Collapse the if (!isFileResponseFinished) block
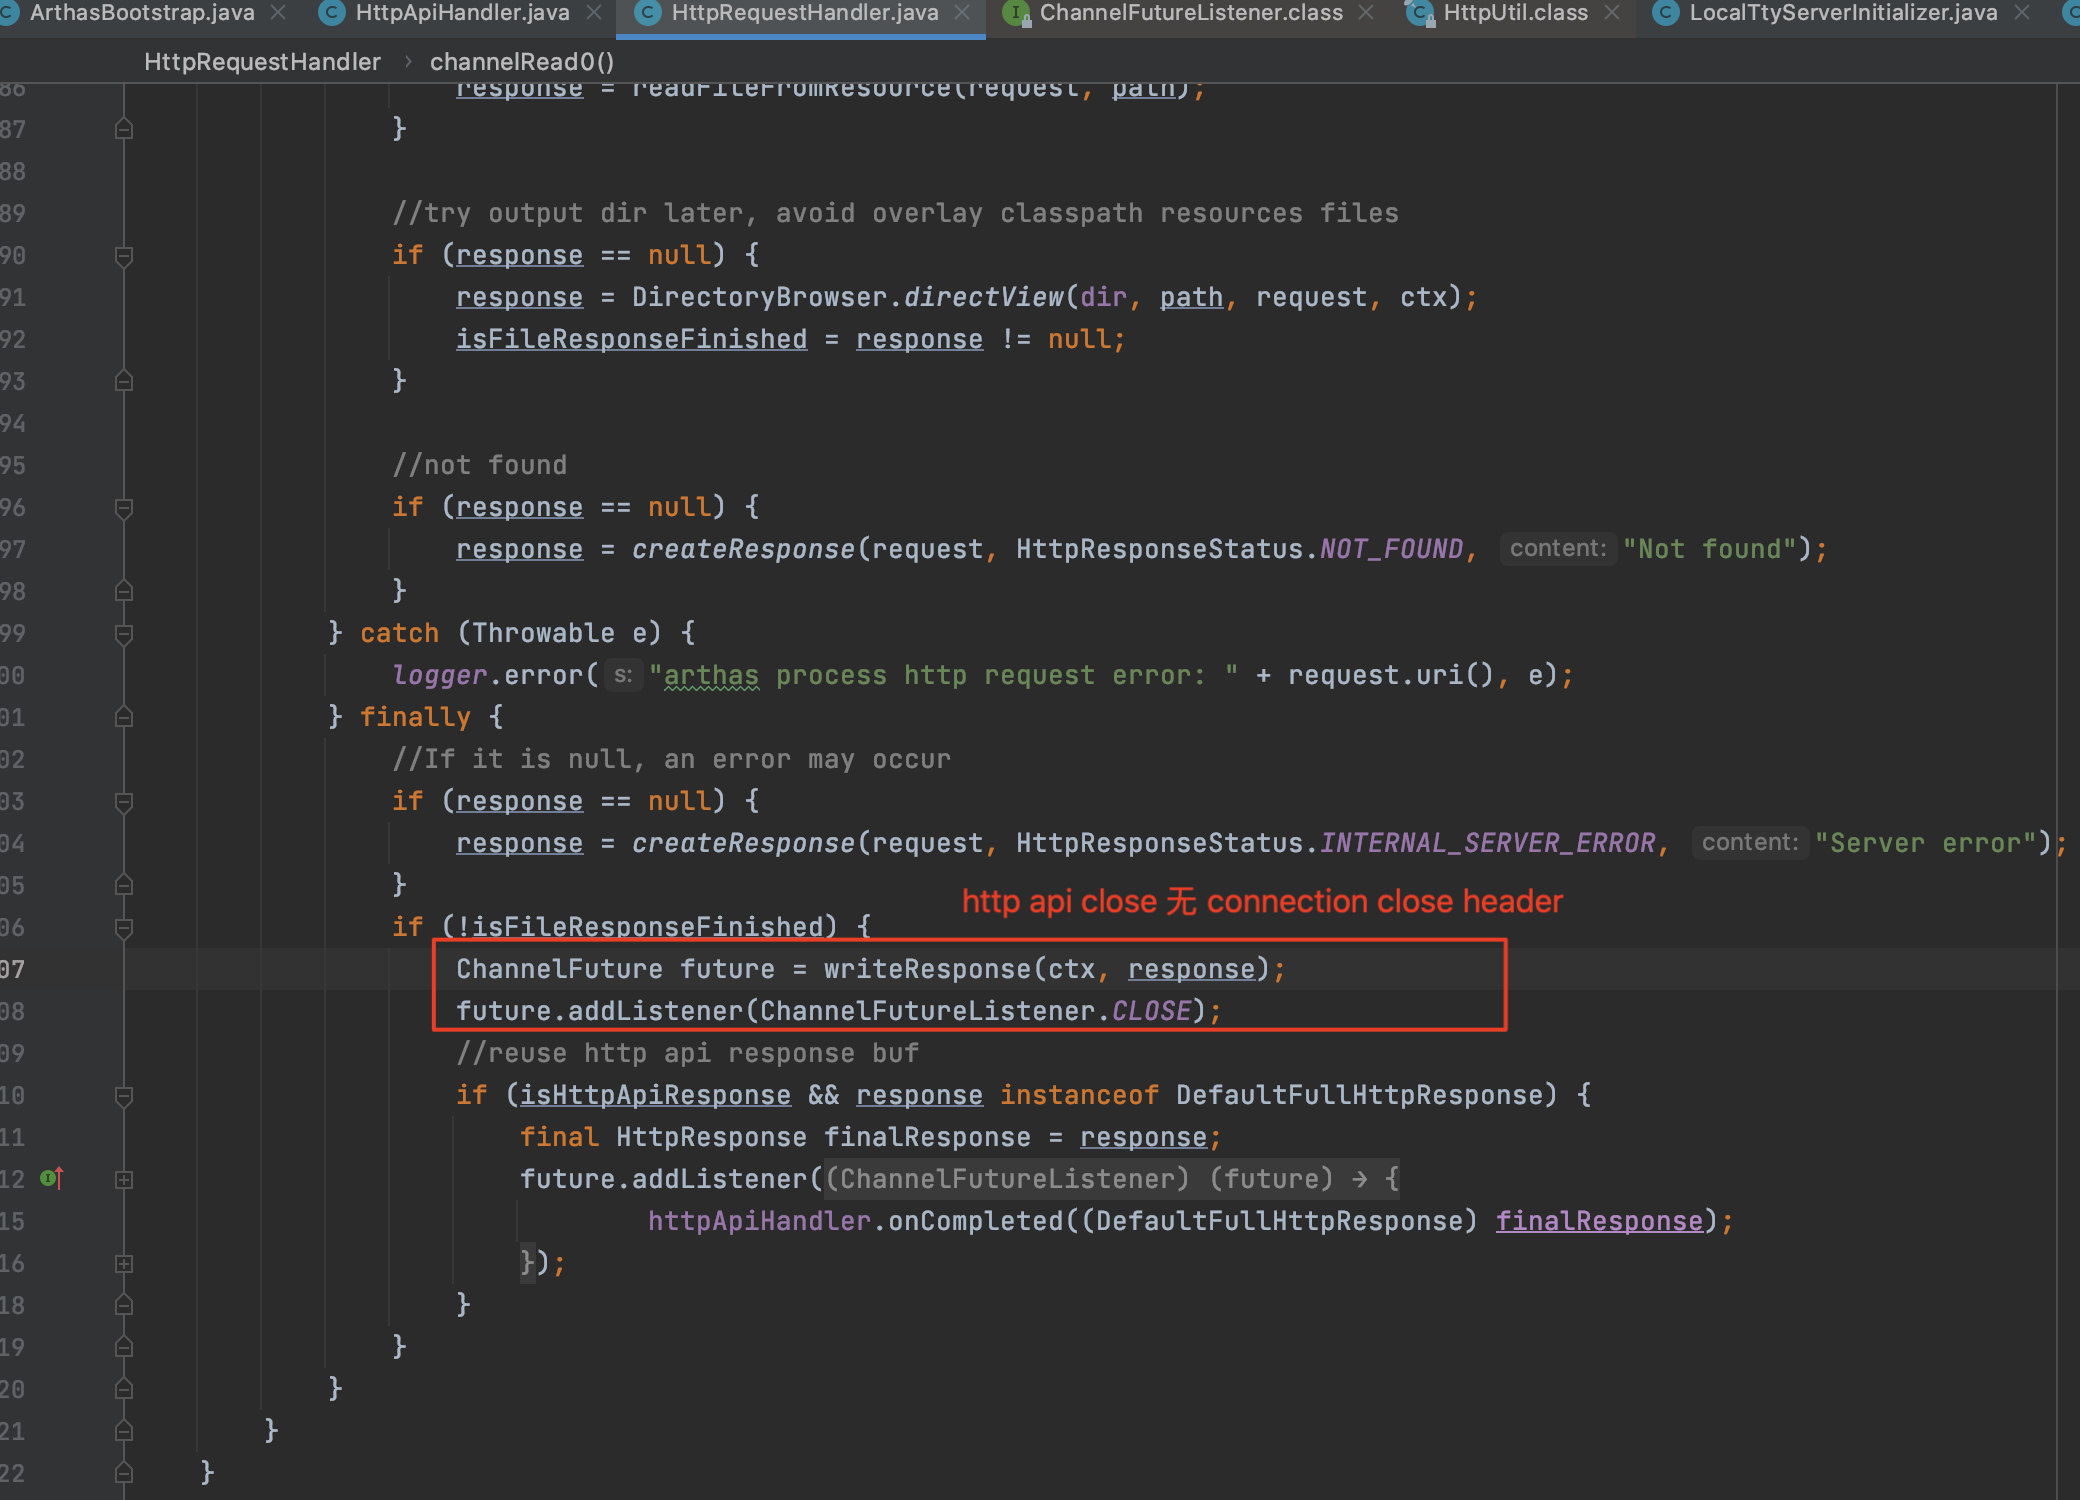This screenshot has height=1500, width=2080. coord(124,928)
